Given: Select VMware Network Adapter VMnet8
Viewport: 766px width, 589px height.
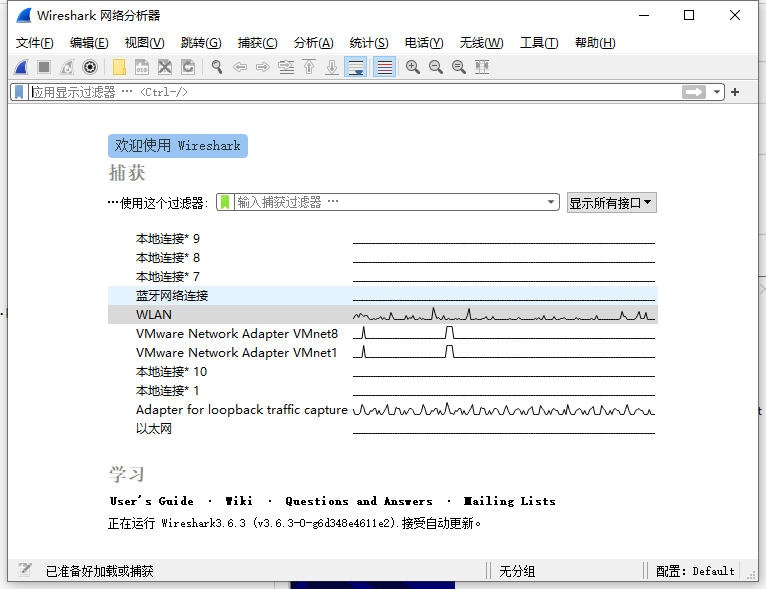Looking at the screenshot, I should (x=383, y=334).
